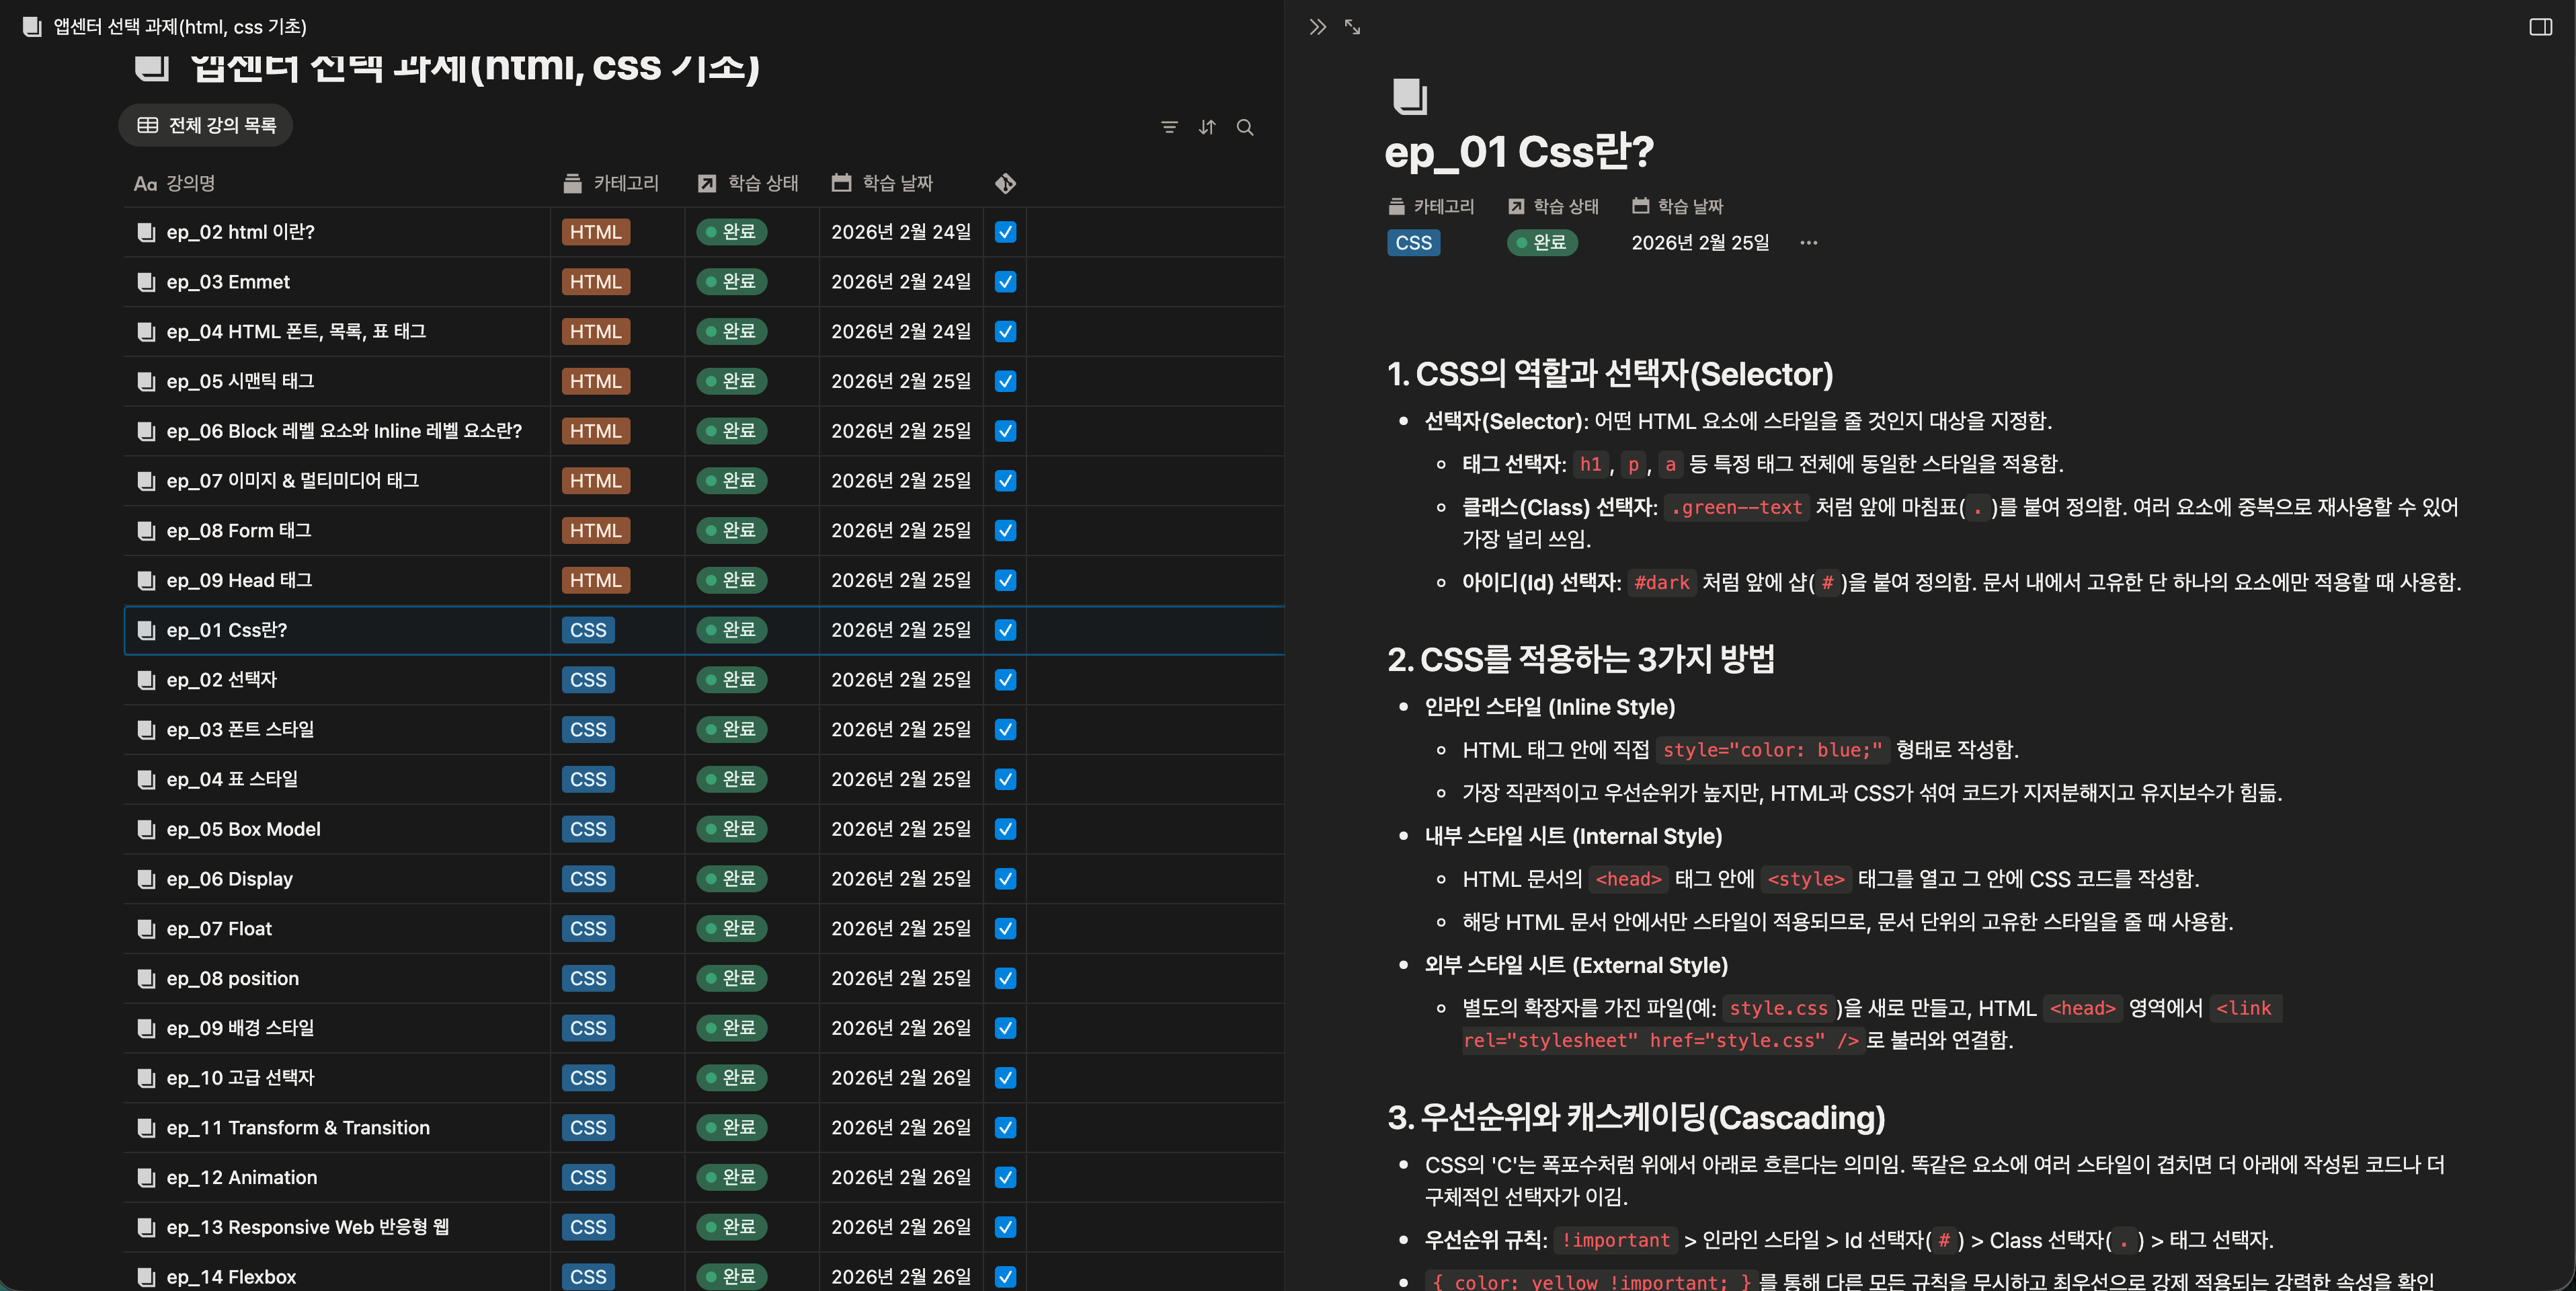
Task: Click the blue CSS tag in side panel
Action: tap(1413, 243)
